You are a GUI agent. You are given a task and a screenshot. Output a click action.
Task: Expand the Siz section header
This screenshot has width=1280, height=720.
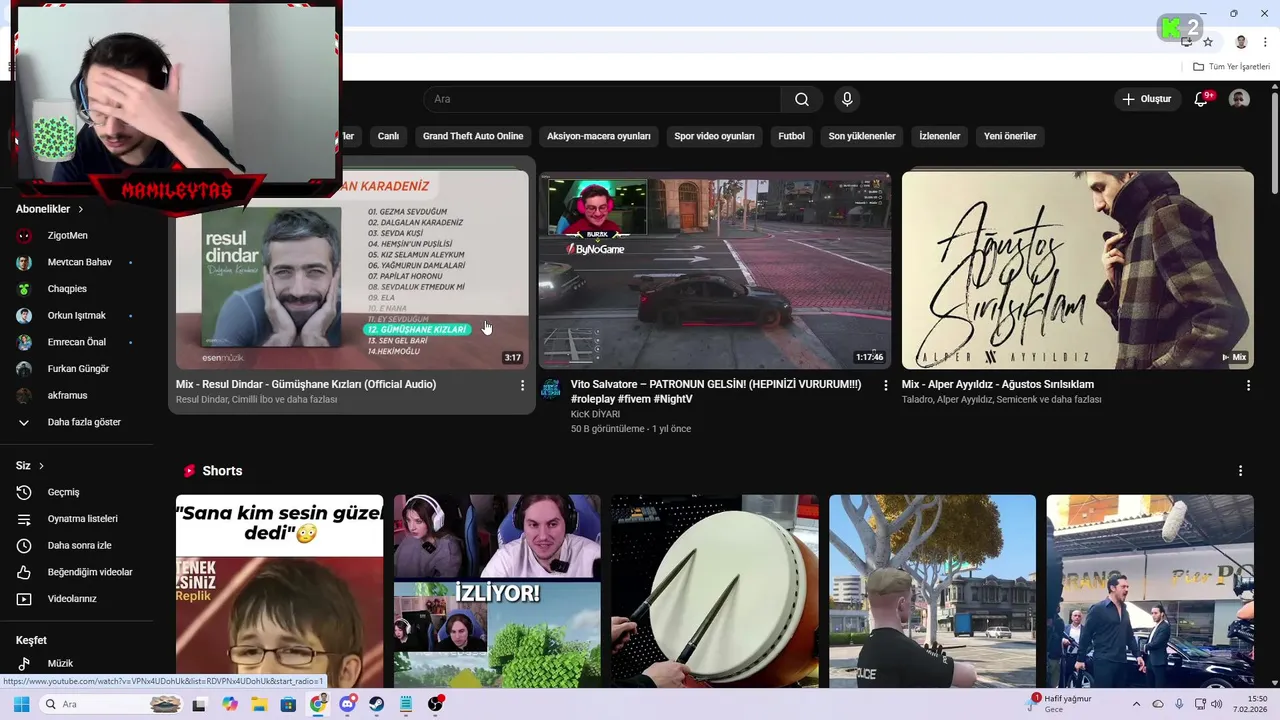coord(30,466)
